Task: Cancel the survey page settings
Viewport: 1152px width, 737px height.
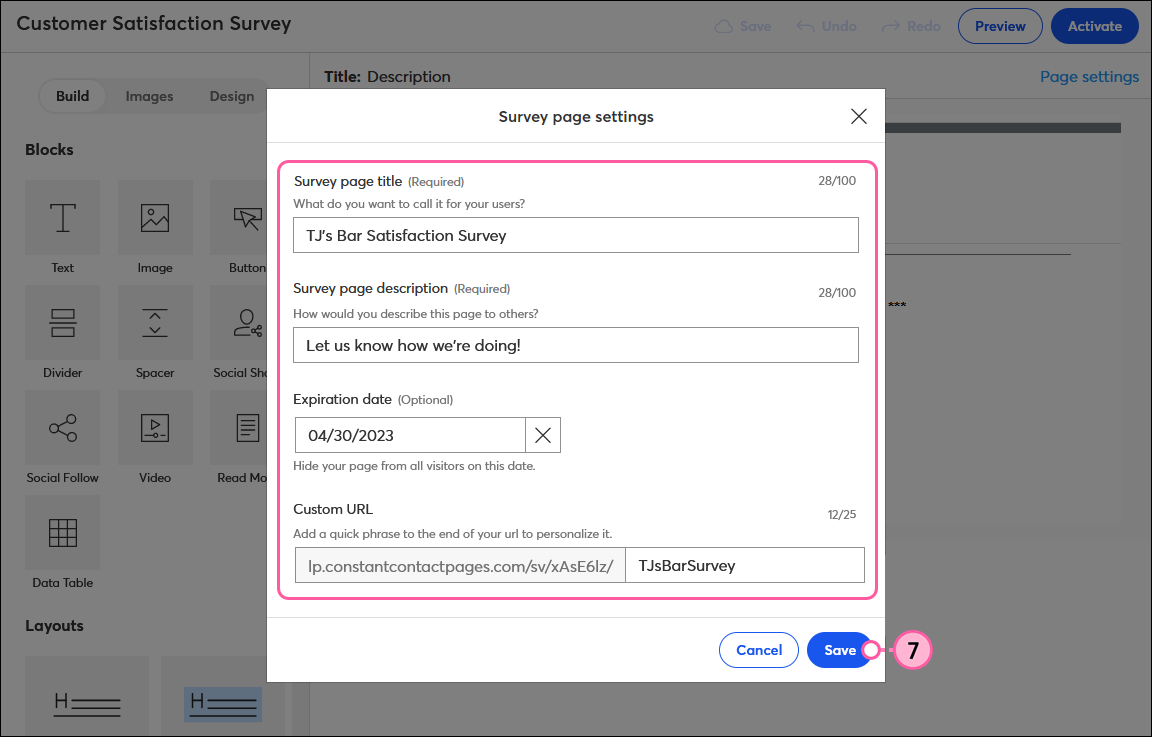Action: (758, 650)
